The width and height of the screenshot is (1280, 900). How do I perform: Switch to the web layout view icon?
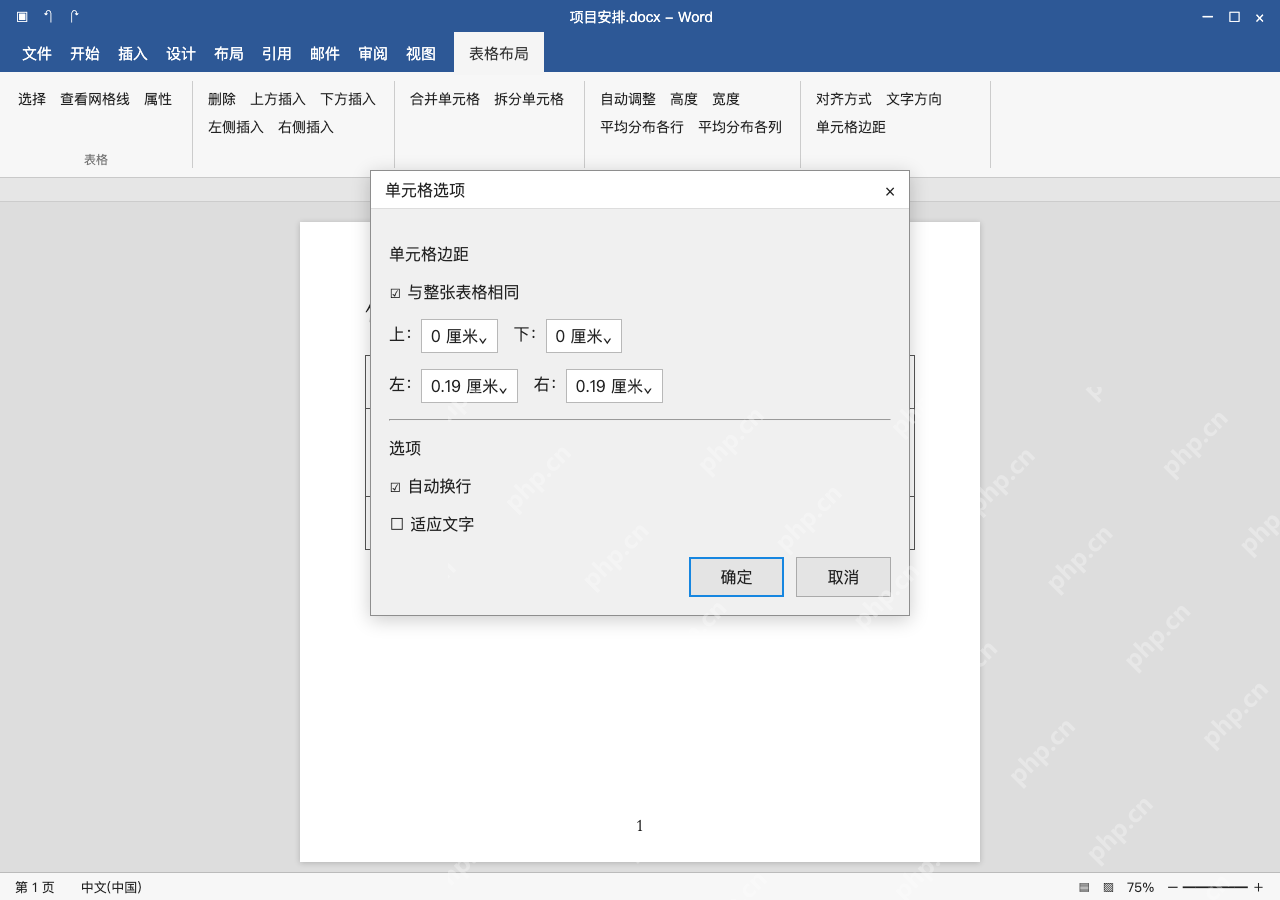tap(1108, 887)
